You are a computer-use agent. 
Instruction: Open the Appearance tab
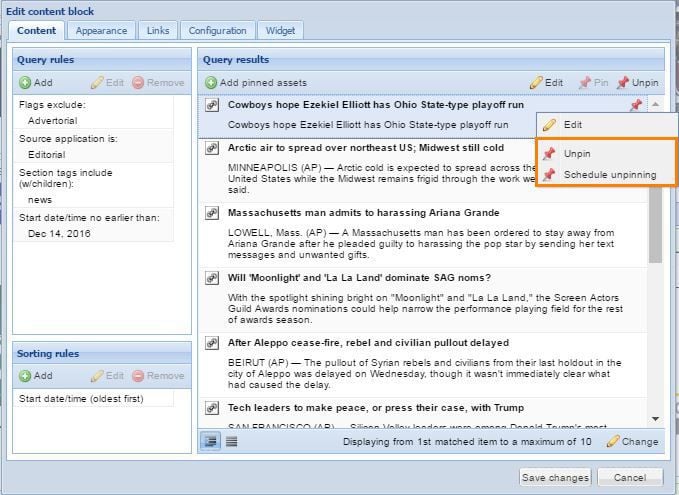101,31
